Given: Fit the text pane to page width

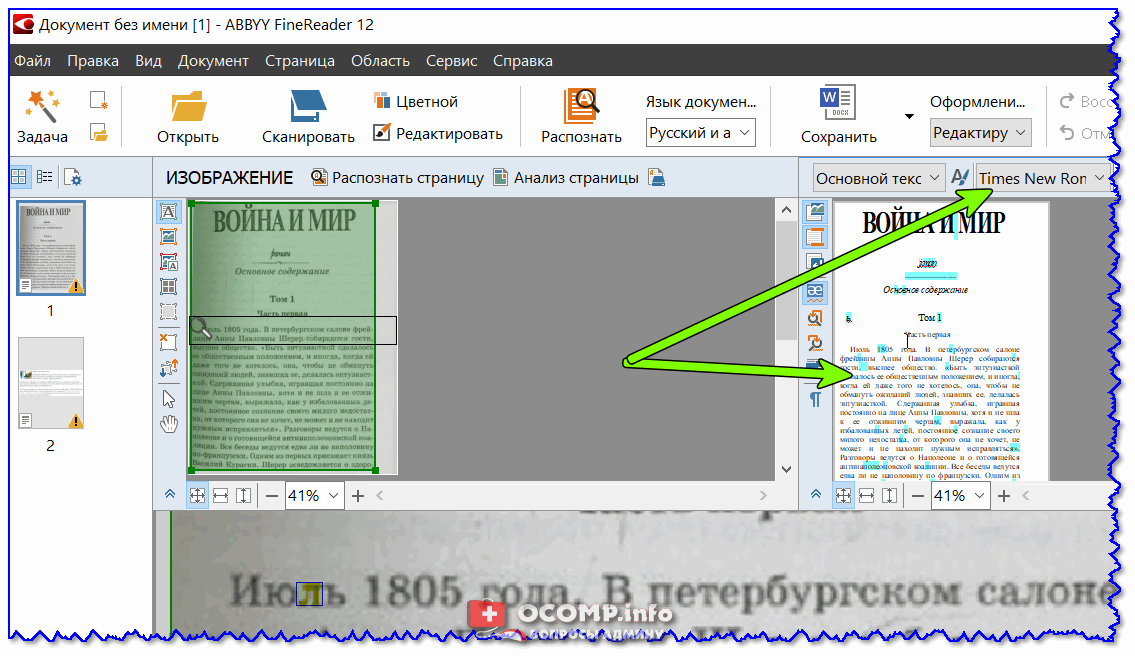Looking at the screenshot, I should [866, 495].
